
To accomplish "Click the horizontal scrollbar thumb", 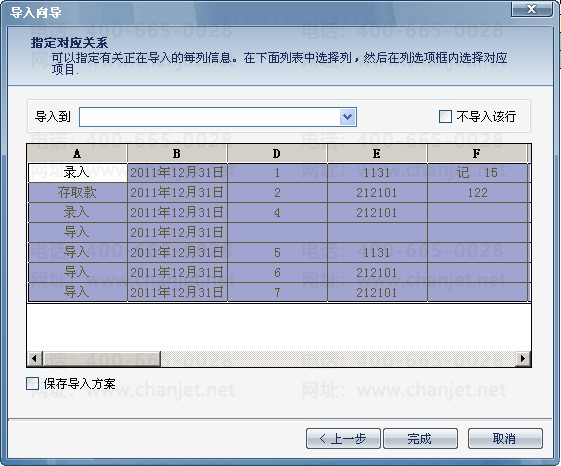I will coord(102,358).
